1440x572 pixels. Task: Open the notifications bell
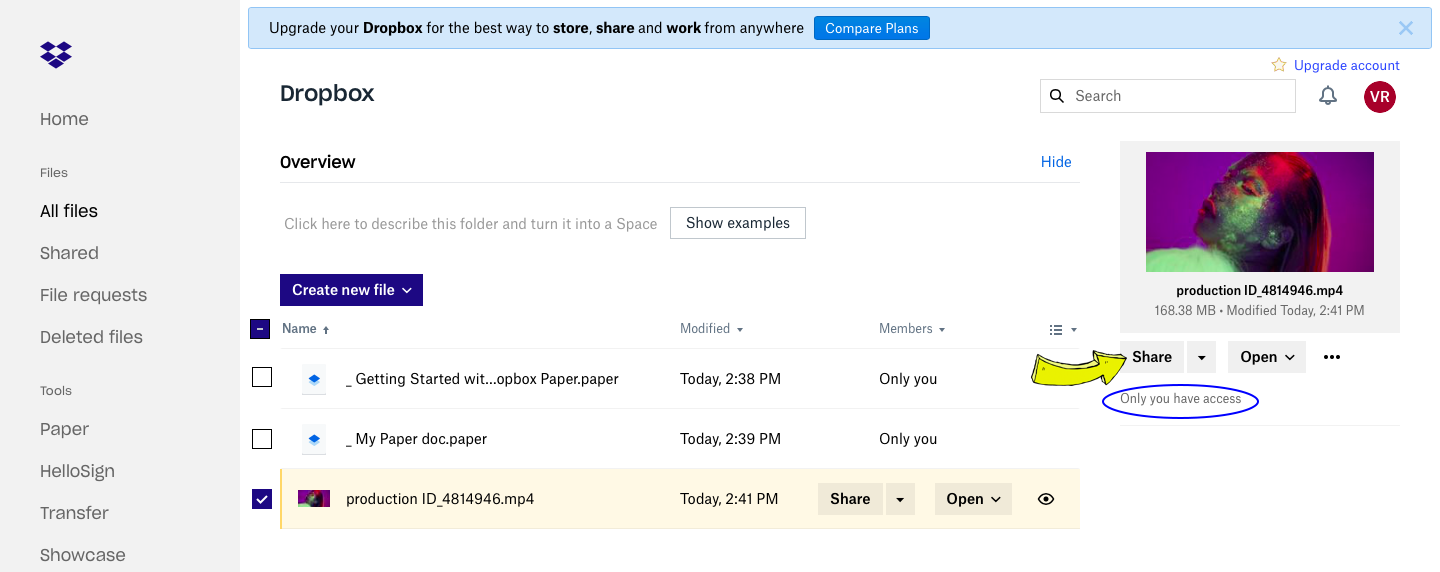[x=1328, y=96]
